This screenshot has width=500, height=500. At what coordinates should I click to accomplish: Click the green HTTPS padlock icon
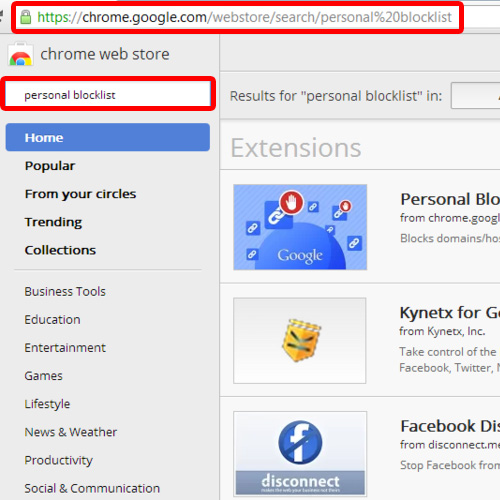coord(26,17)
